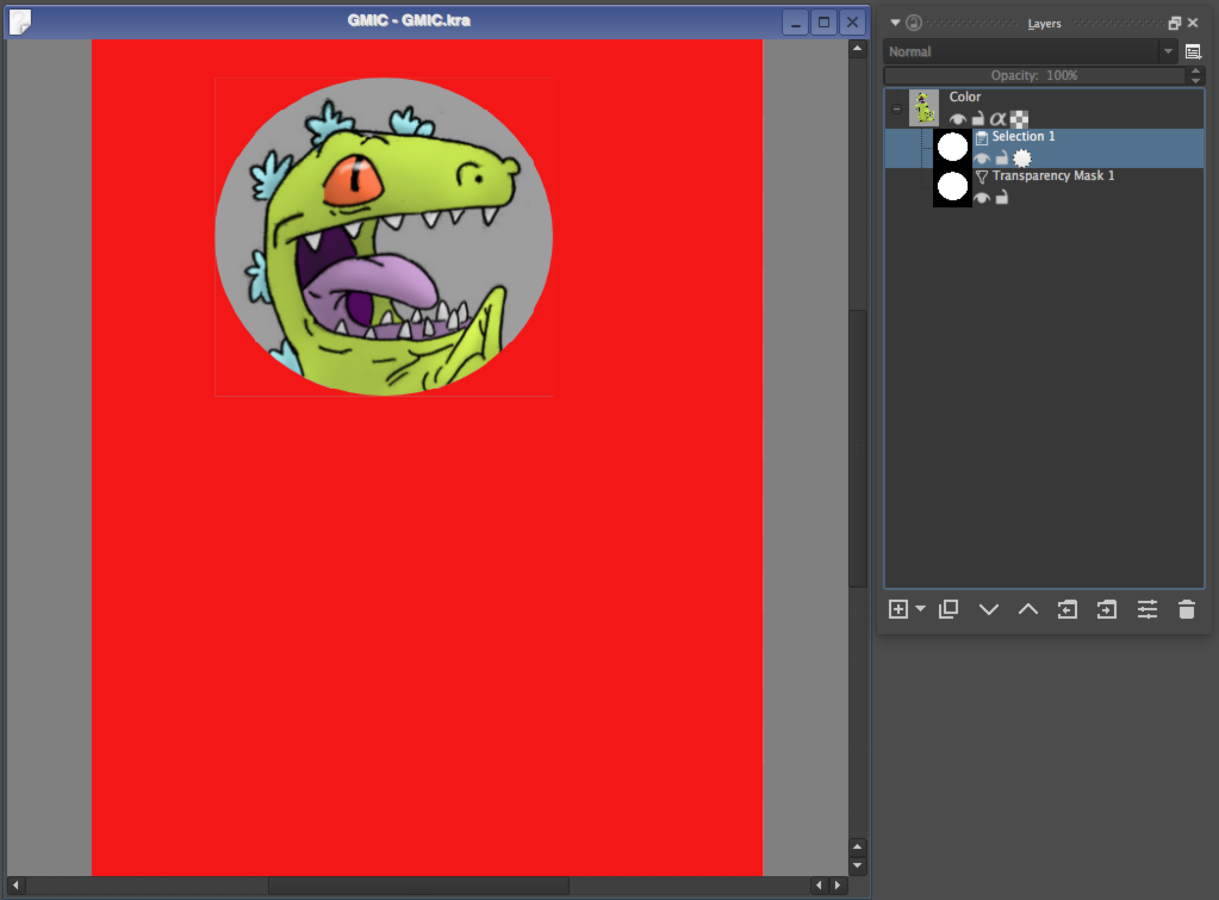This screenshot has width=1219, height=900.
Task: Click the Selection 1 type icon
Action: tap(982, 137)
